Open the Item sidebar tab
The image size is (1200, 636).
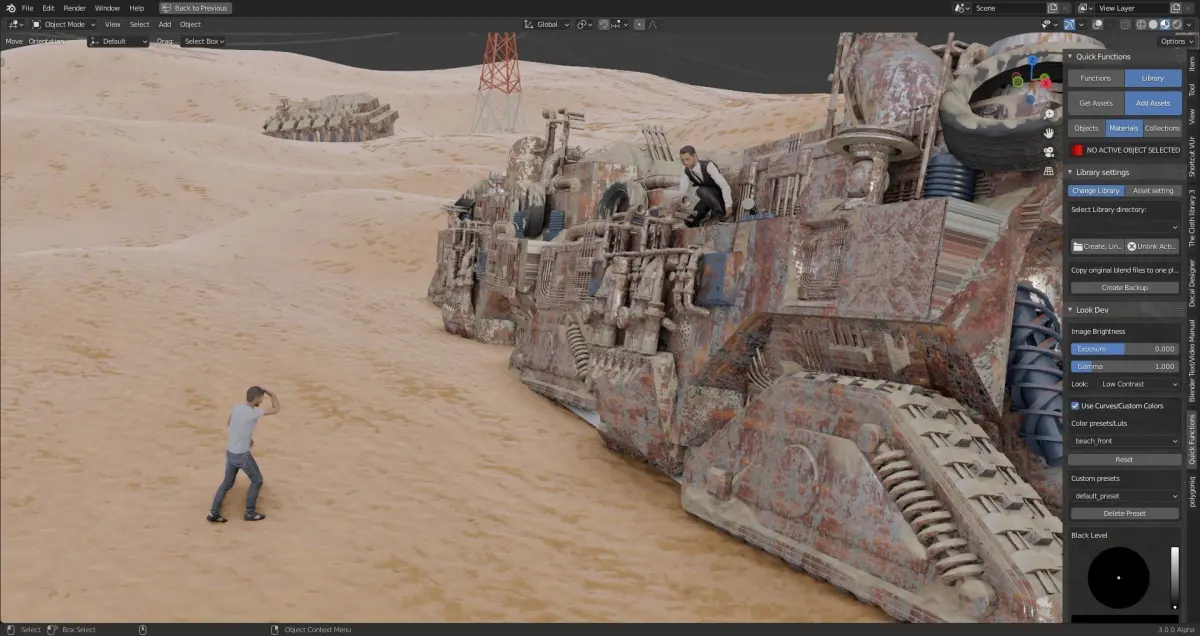[1192, 62]
